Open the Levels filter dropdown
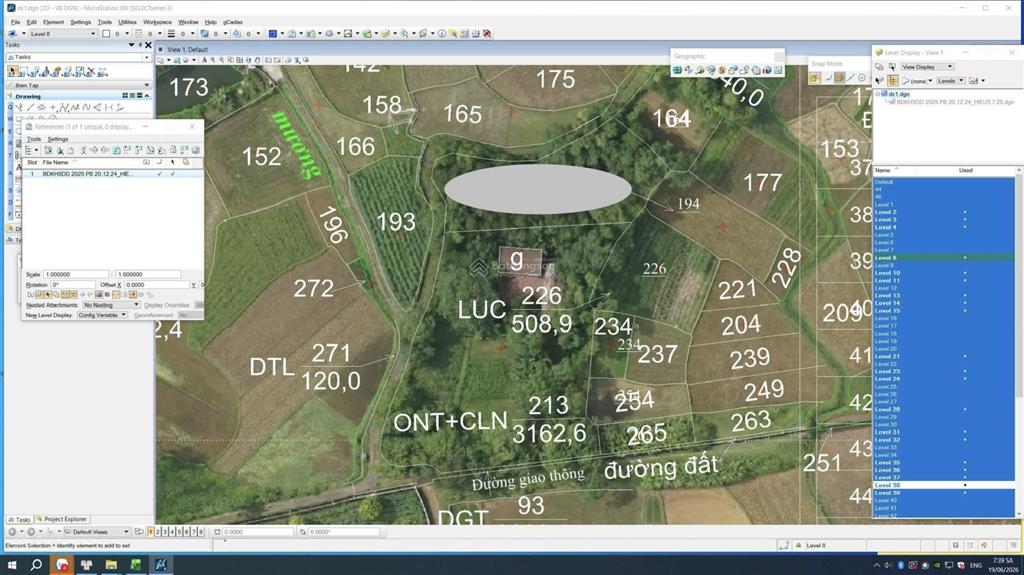The width and height of the screenshot is (1024, 575). tap(951, 81)
